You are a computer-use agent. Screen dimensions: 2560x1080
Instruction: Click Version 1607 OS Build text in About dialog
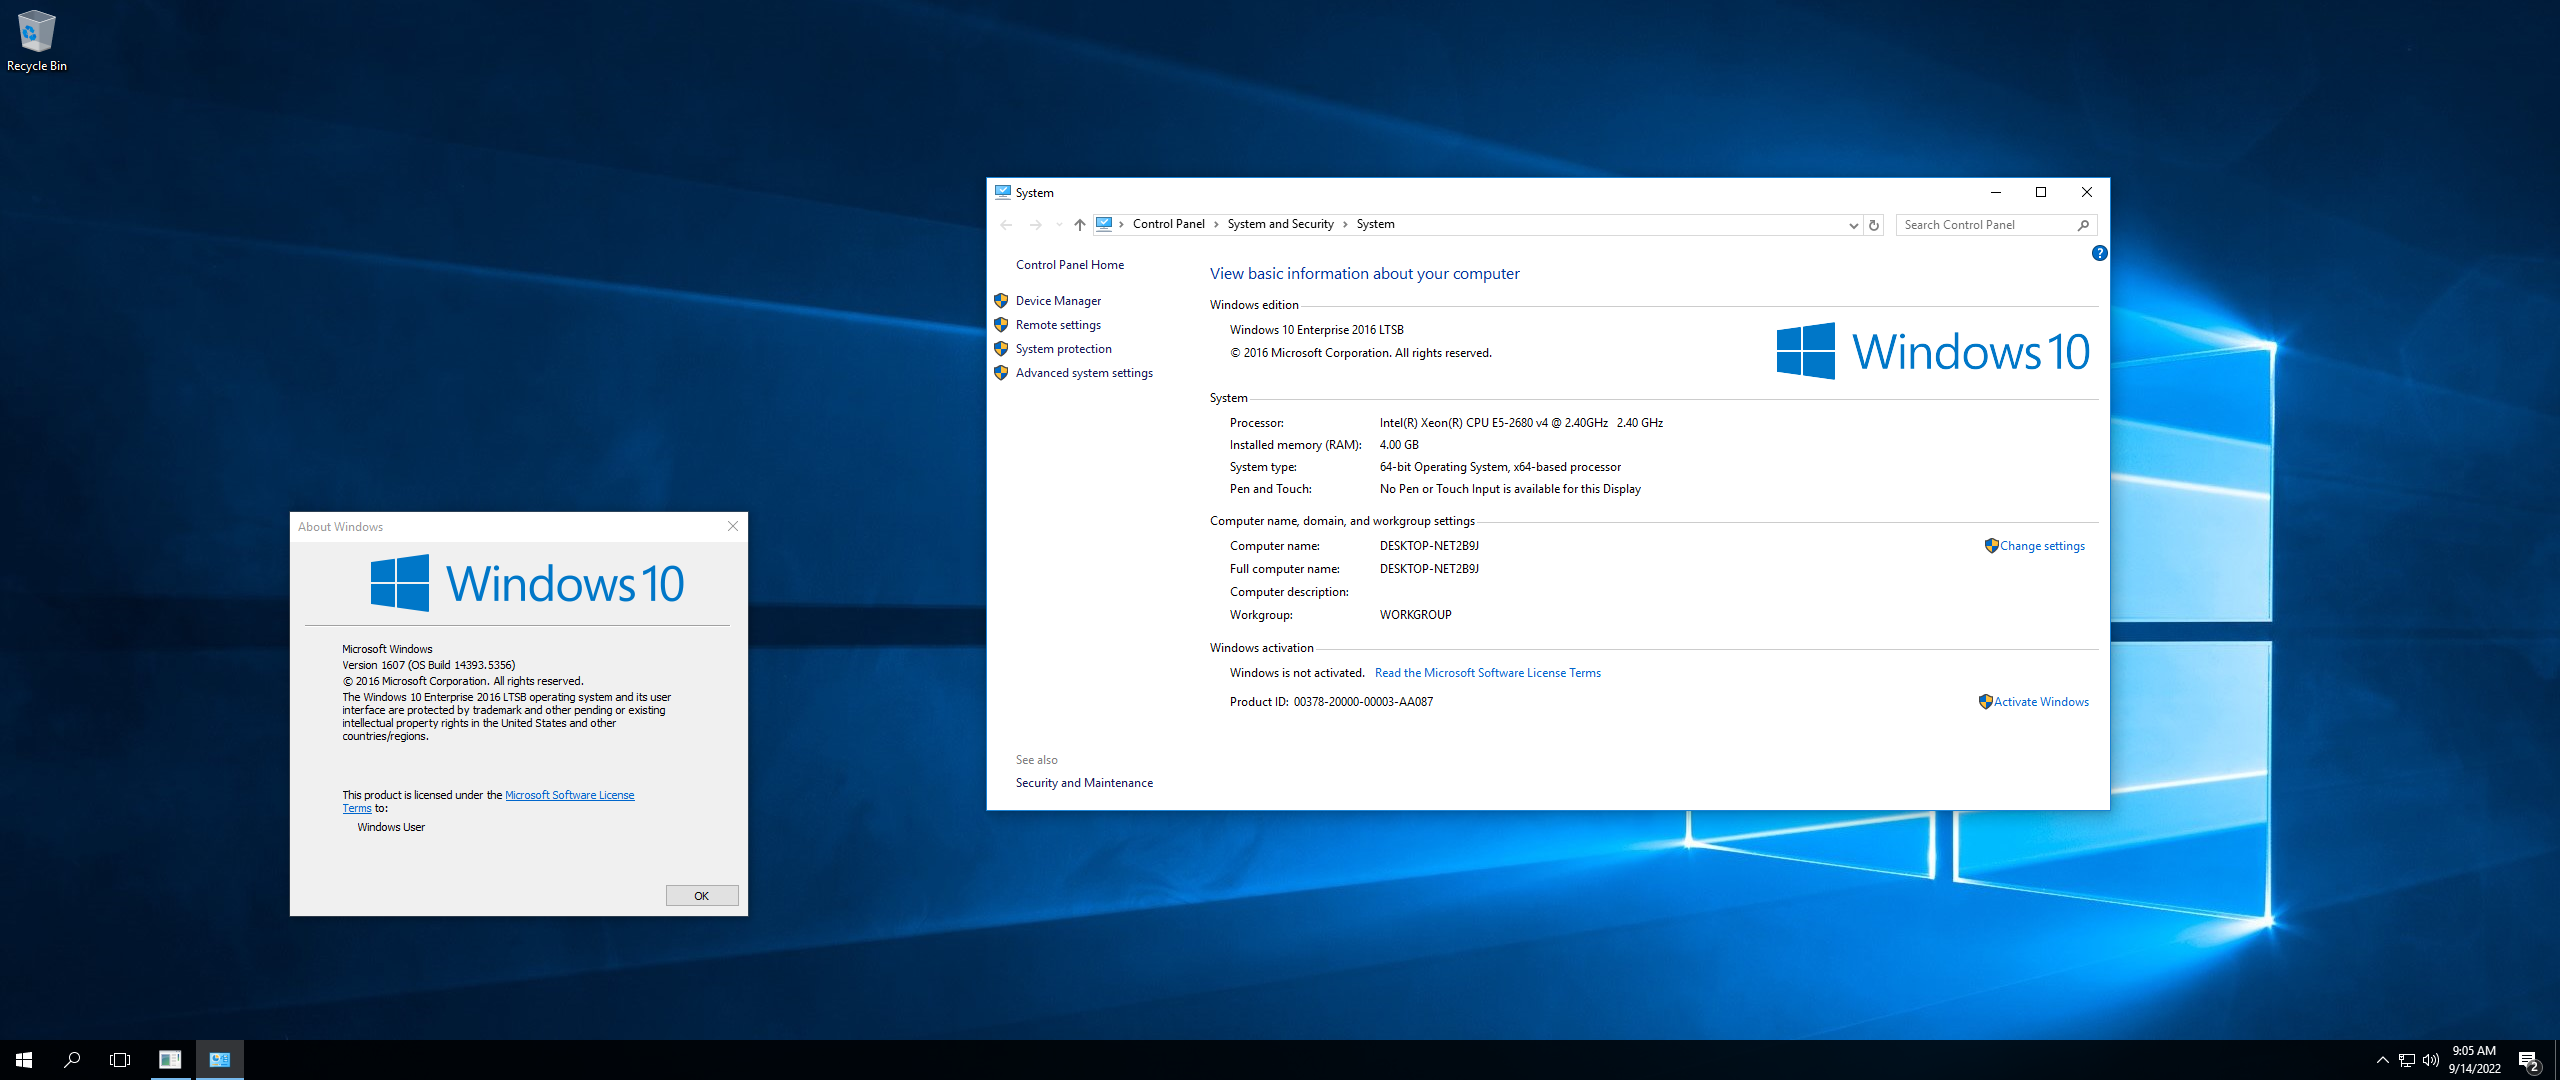click(x=428, y=665)
